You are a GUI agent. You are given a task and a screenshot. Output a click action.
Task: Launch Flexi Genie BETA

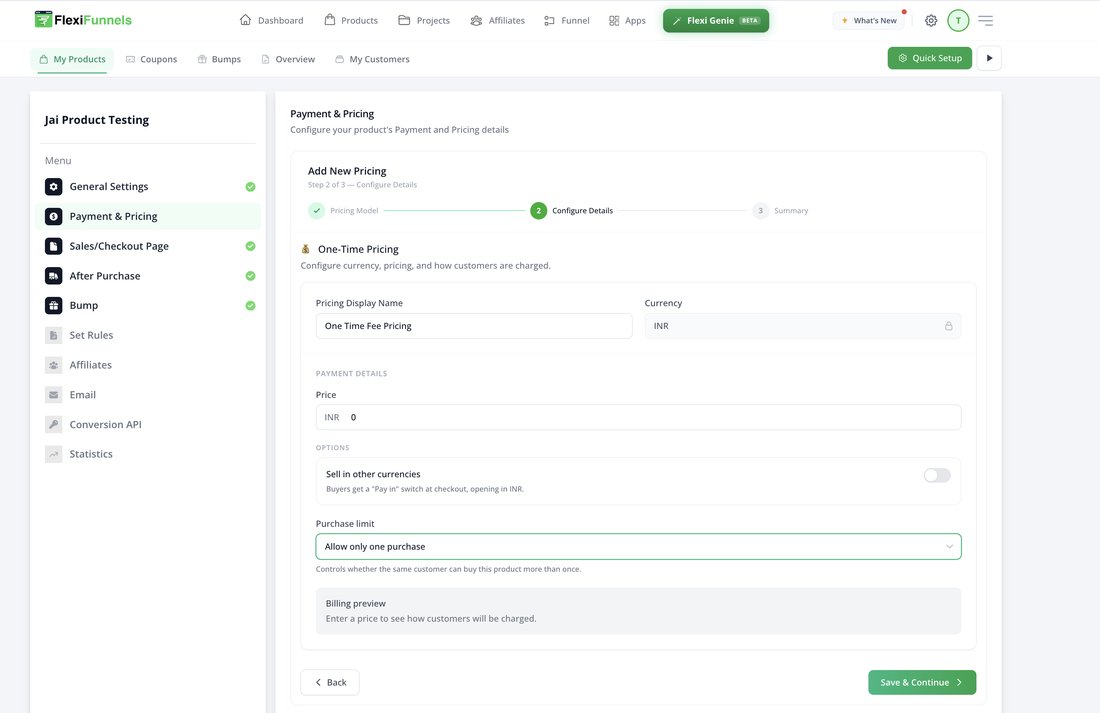716,20
